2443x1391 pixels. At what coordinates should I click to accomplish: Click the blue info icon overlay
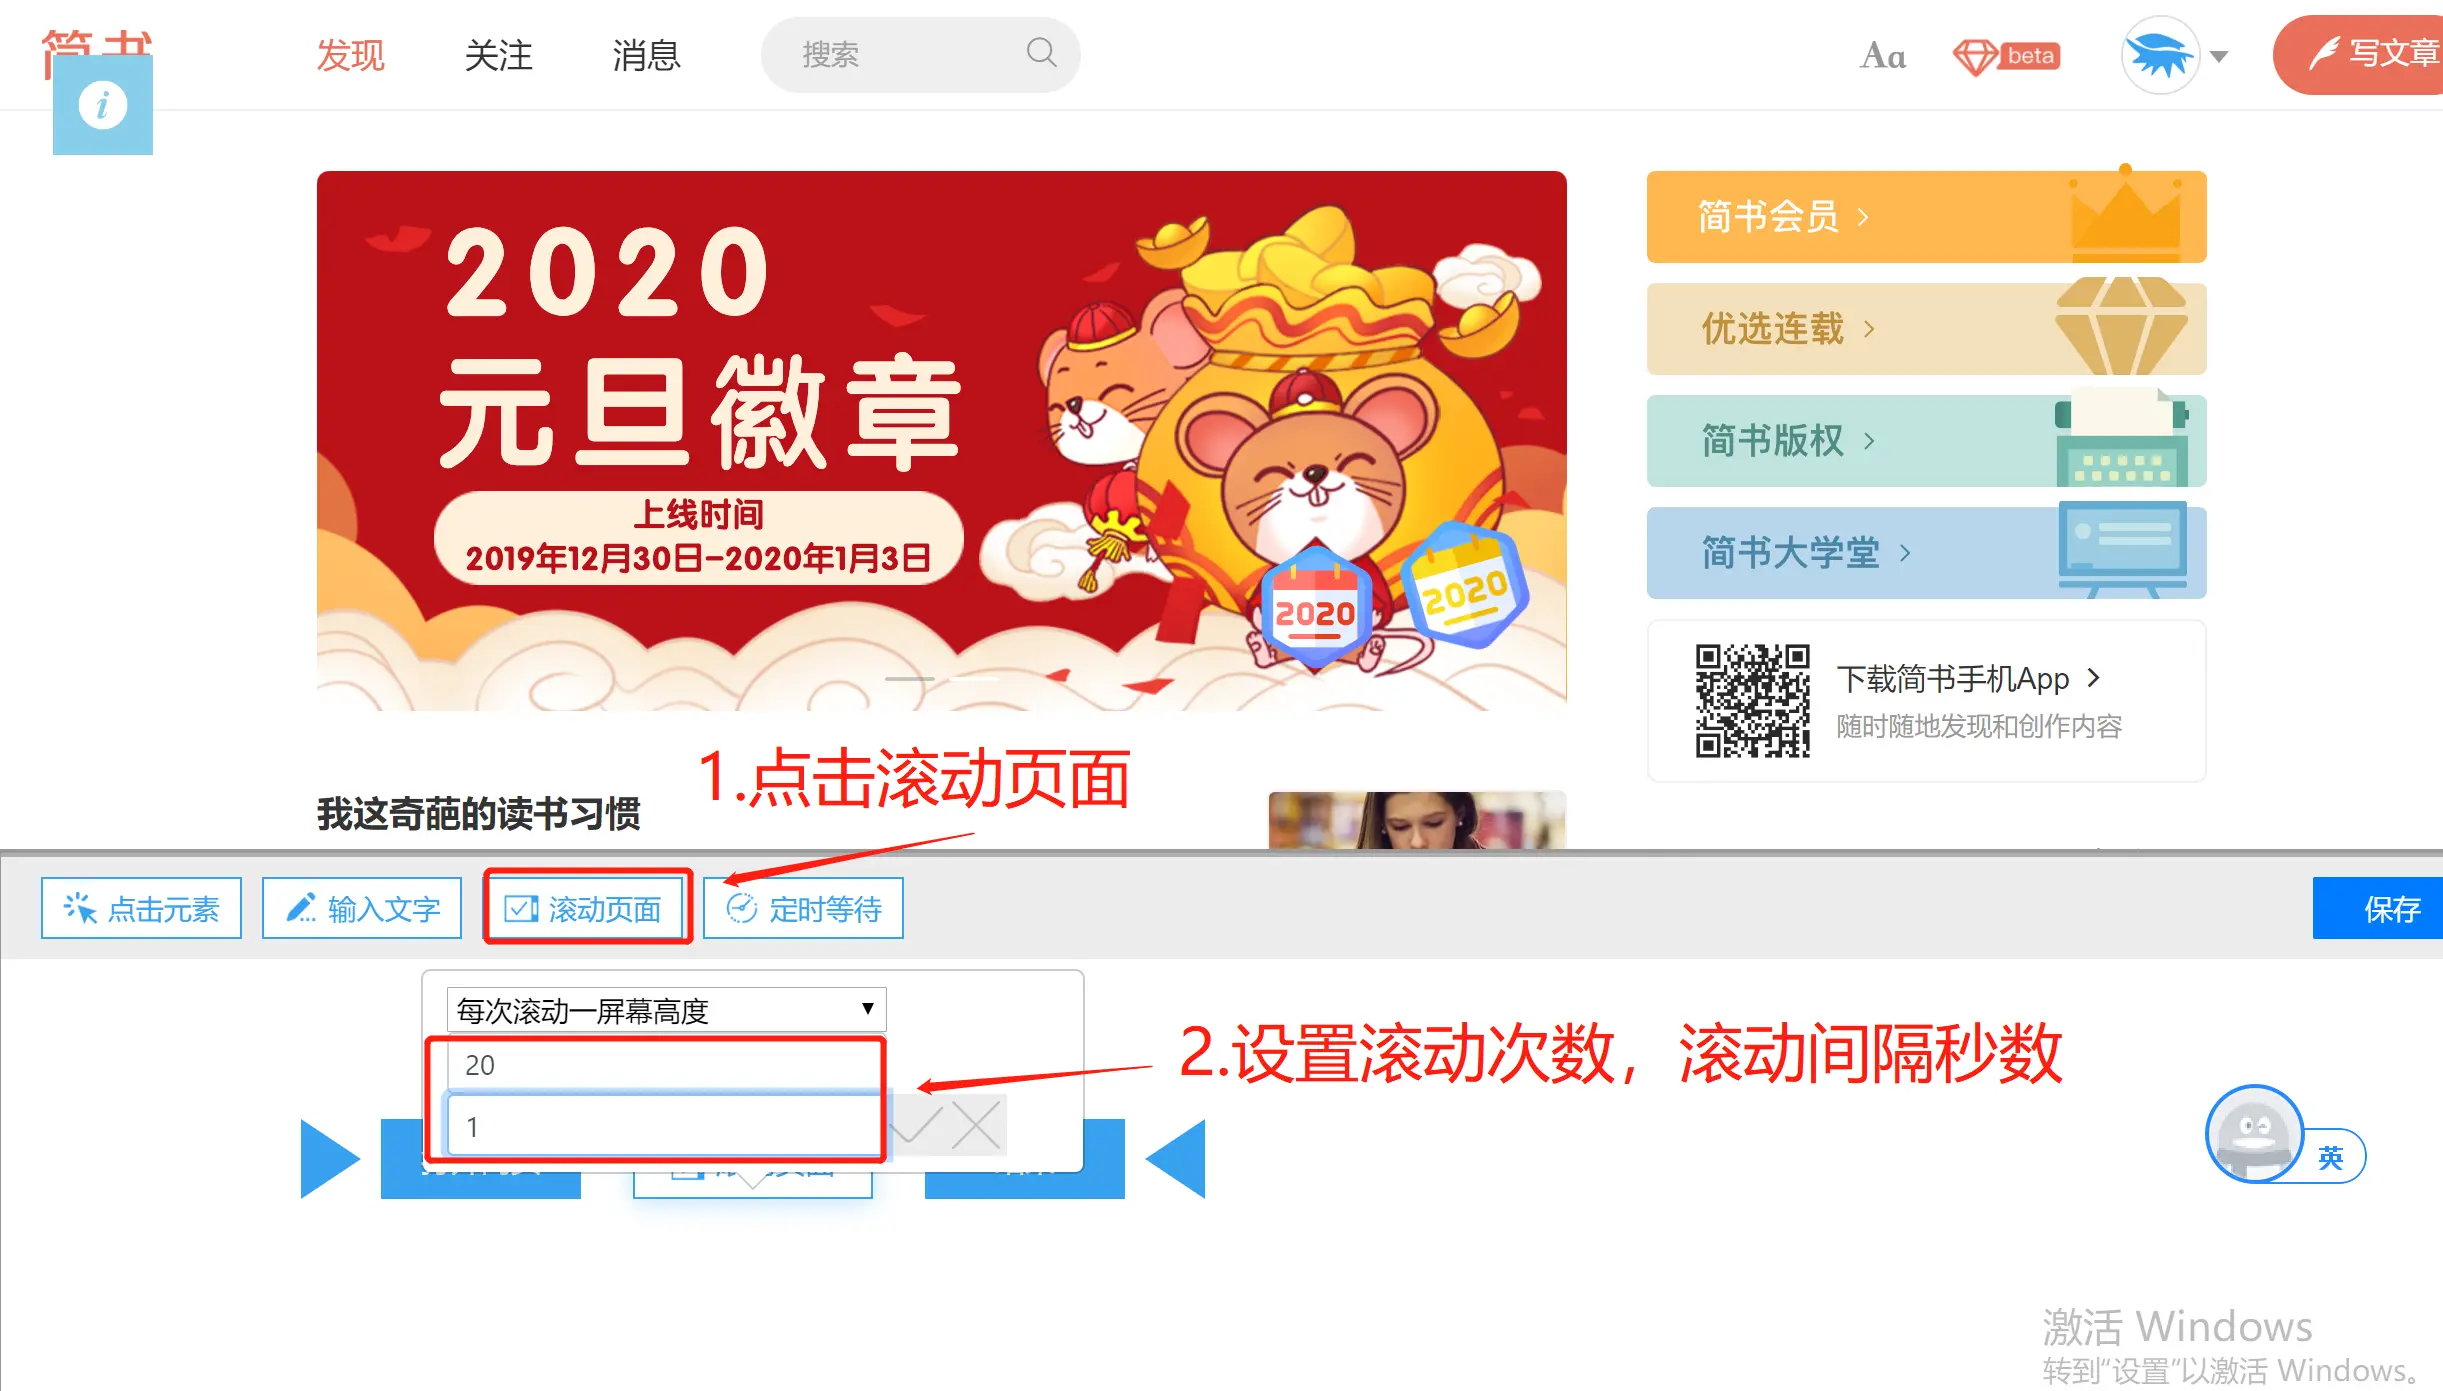pyautogui.click(x=103, y=105)
